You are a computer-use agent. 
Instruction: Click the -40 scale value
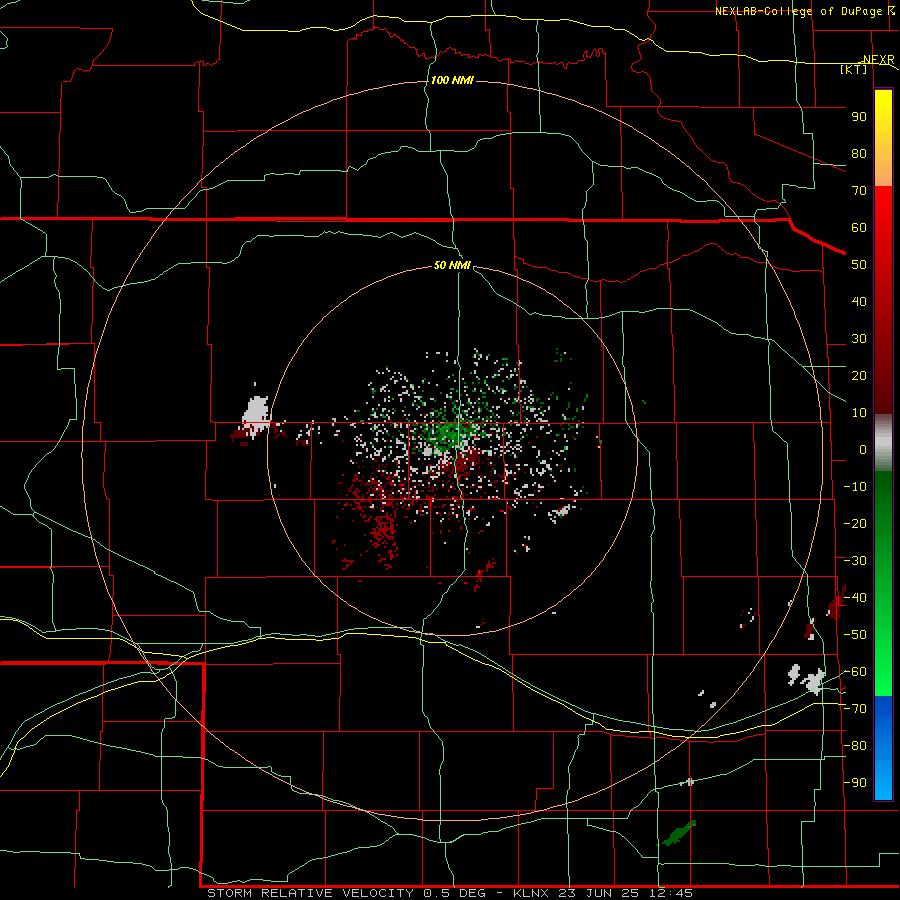(855, 598)
